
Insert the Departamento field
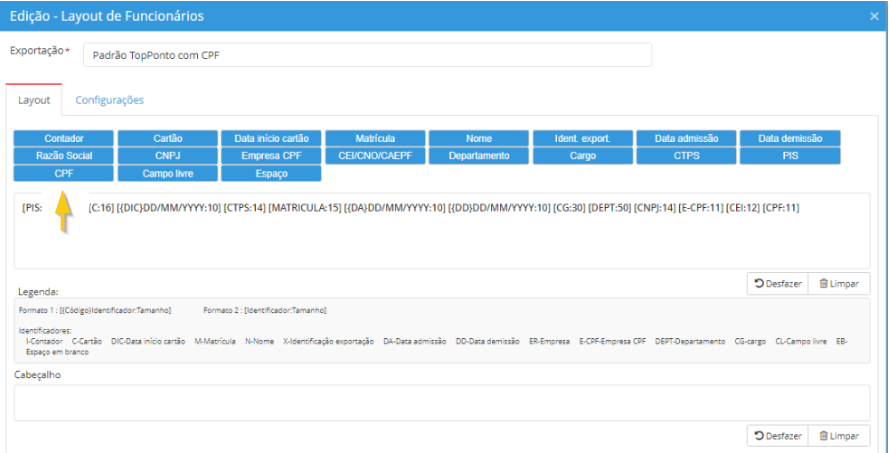pyautogui.click(x=479, y=156)
